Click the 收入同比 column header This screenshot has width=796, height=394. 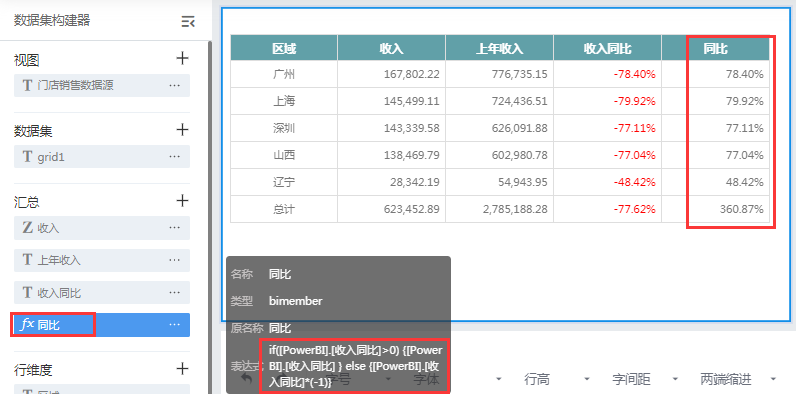(x=607, y=48)
